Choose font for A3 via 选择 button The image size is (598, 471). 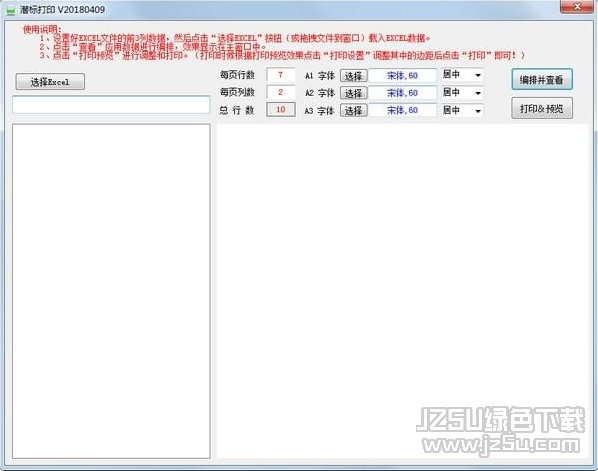tap(354, 111)
